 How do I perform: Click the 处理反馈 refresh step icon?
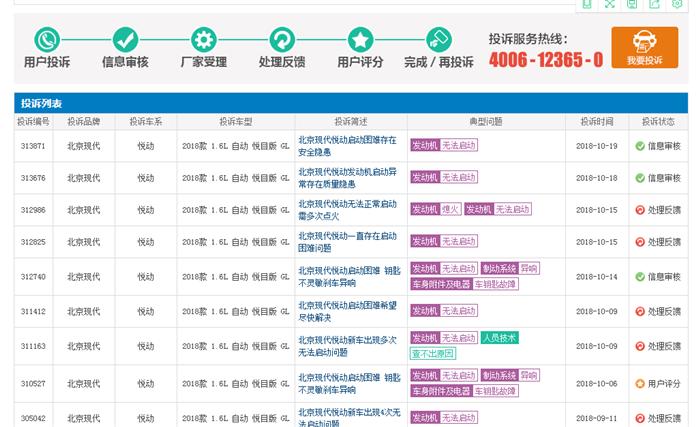[x=282, y=40]
